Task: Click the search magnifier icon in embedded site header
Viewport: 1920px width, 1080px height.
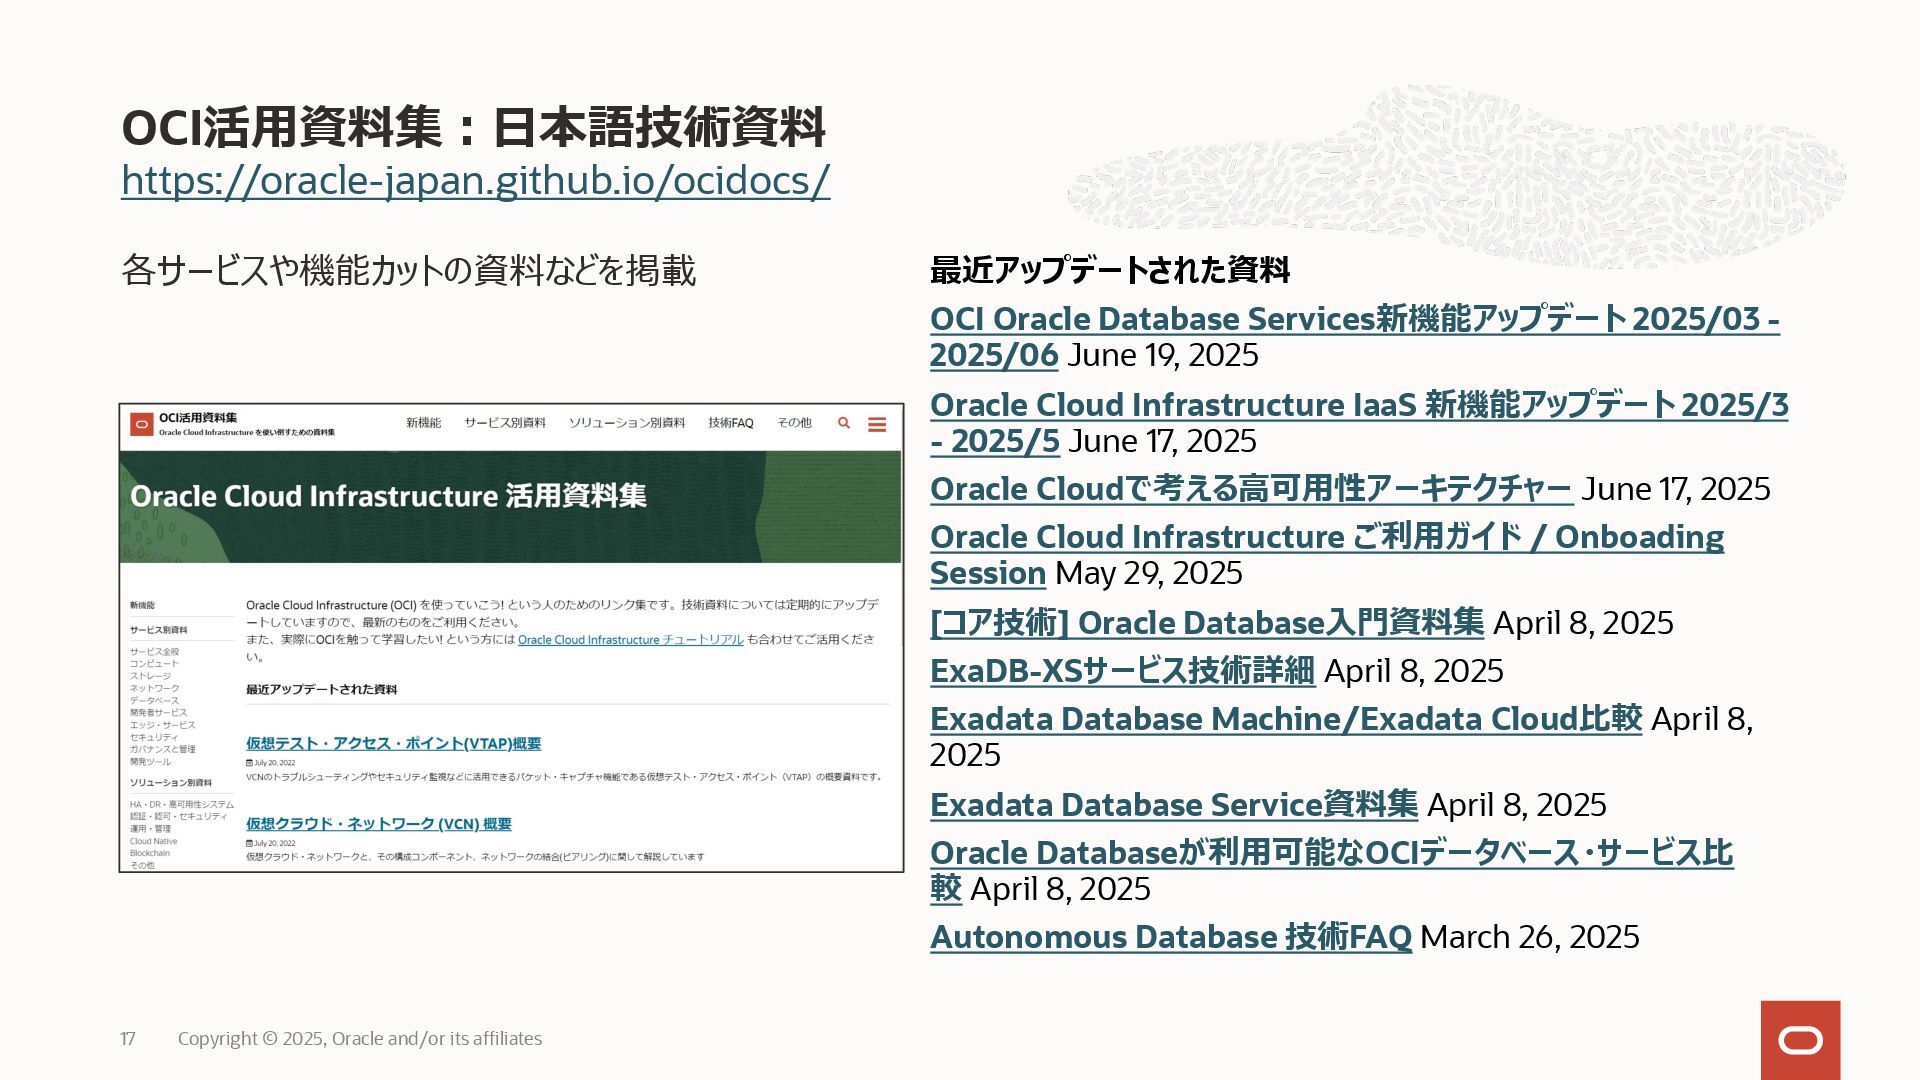Action: pyautogui.click(x=844, y=423)
